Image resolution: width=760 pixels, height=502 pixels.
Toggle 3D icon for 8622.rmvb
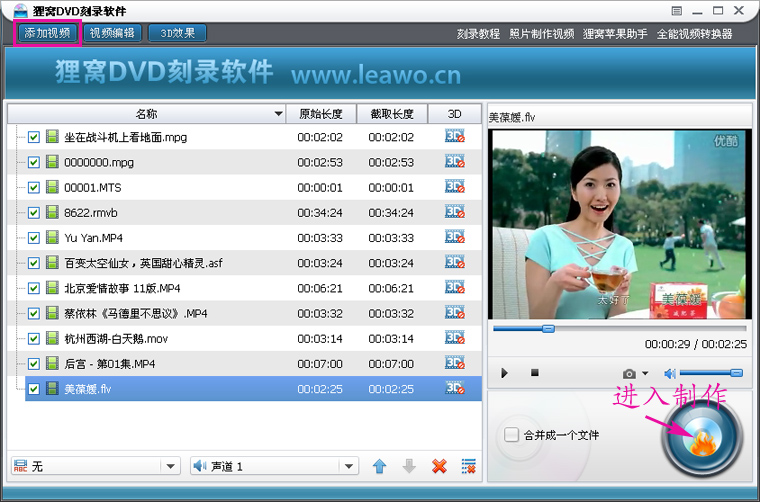pyautogui.click(x=455, y=212)
